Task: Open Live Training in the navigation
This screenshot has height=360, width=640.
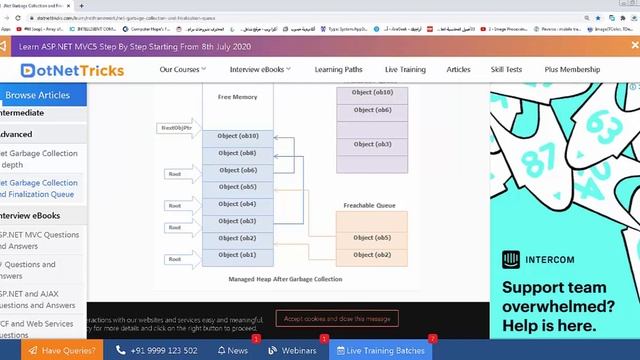Action: click(405, 69)
